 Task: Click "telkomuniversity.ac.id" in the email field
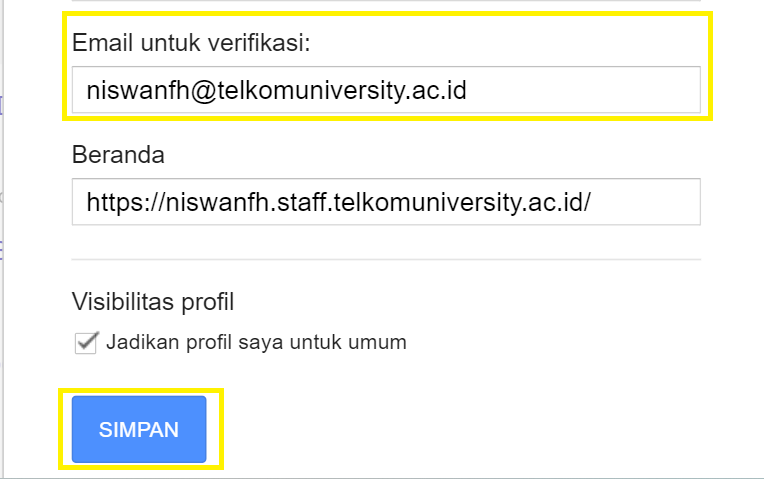(334, 91)
